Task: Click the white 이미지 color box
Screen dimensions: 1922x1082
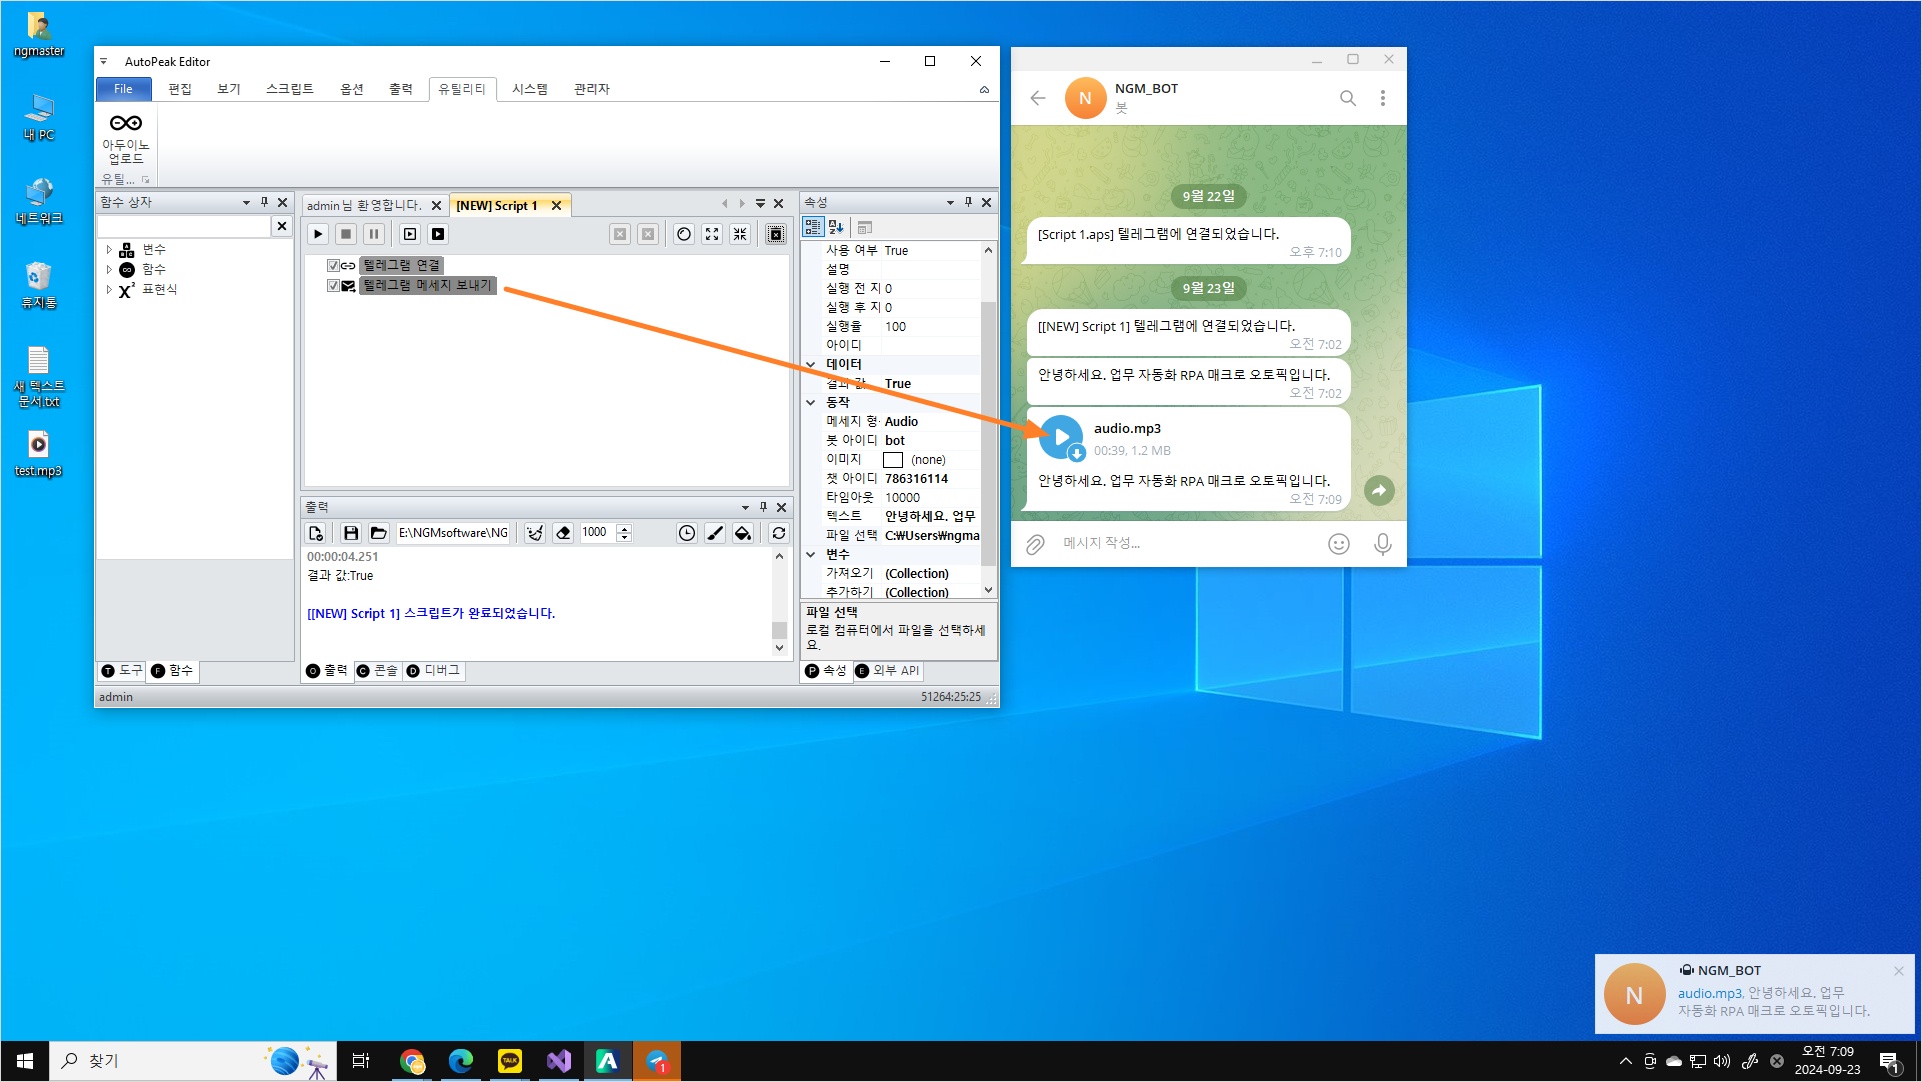Action: click(893, 460)
